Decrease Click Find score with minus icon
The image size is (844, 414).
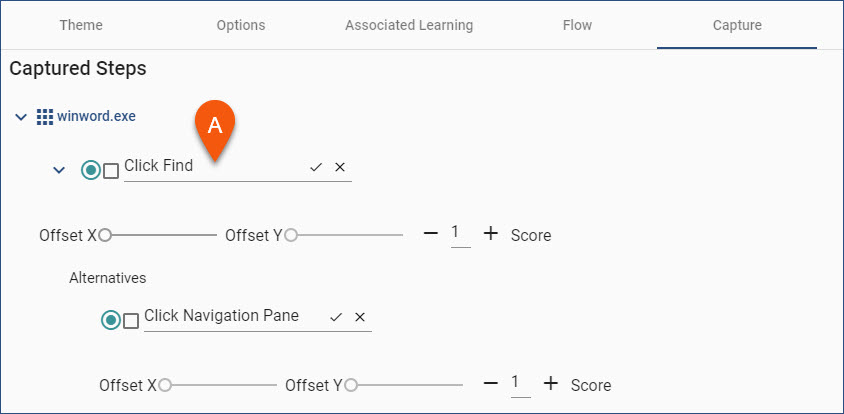pos(431,234)
